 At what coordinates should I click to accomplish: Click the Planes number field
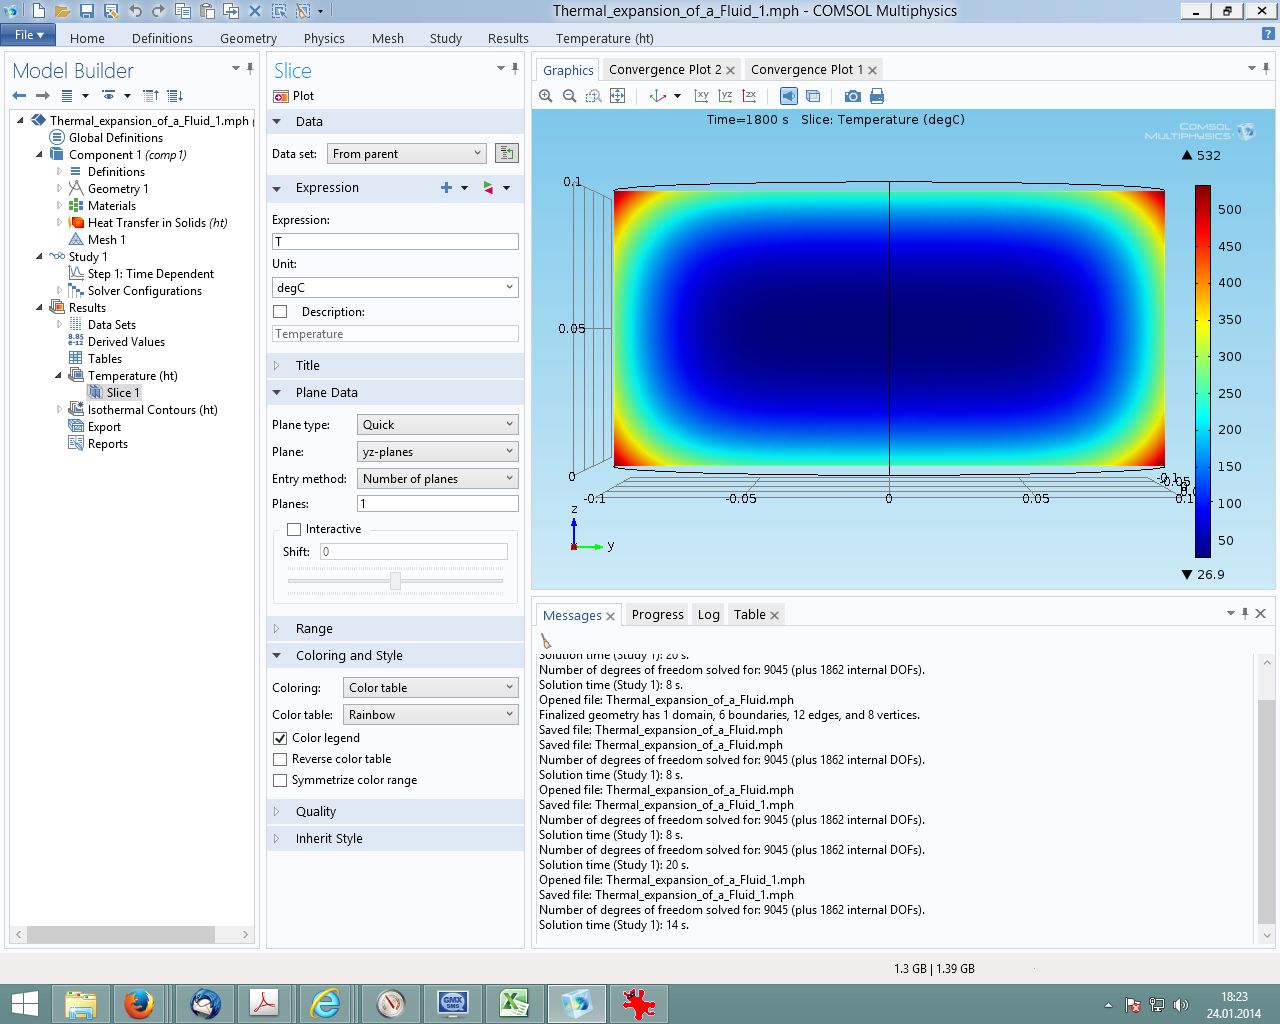(x=438, y=504)
